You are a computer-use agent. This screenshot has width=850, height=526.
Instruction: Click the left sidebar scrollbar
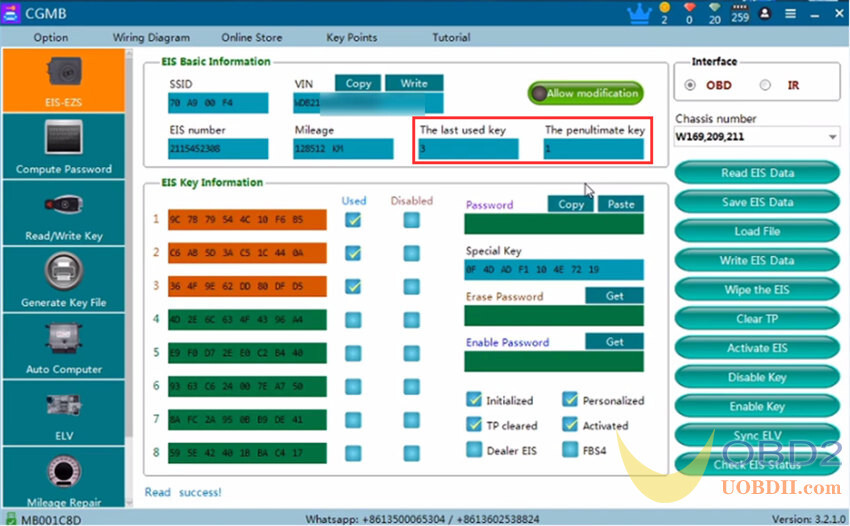(129, 277)
